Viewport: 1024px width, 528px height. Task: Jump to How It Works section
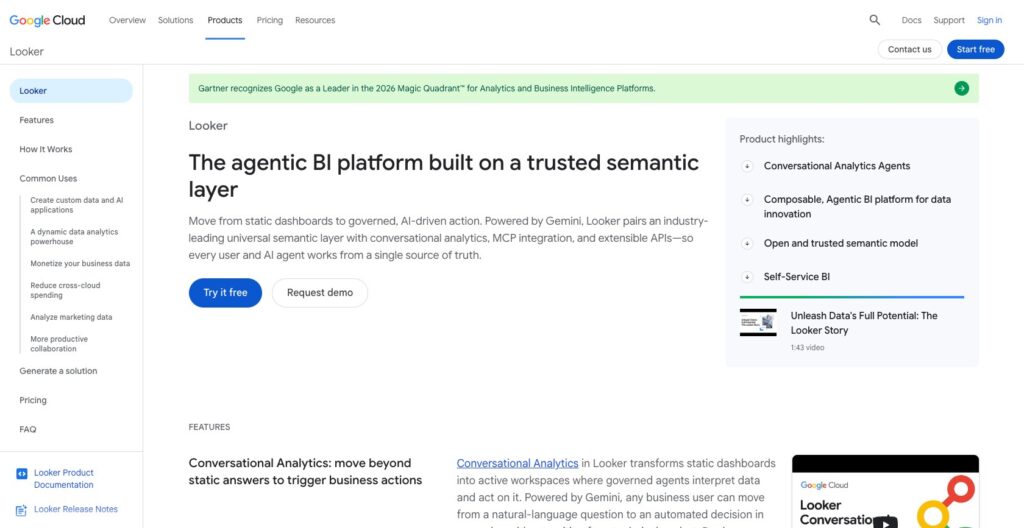(x=46, y=150)
